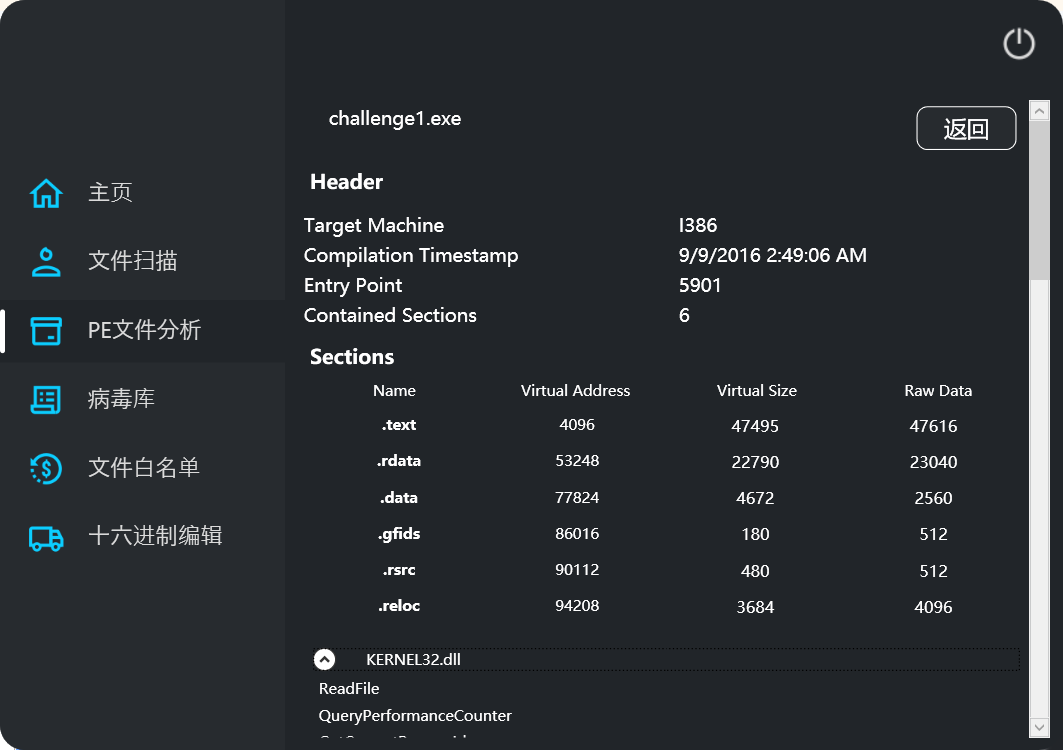
Task: Click the virus database icon
Action: click(x=46, y=400)
